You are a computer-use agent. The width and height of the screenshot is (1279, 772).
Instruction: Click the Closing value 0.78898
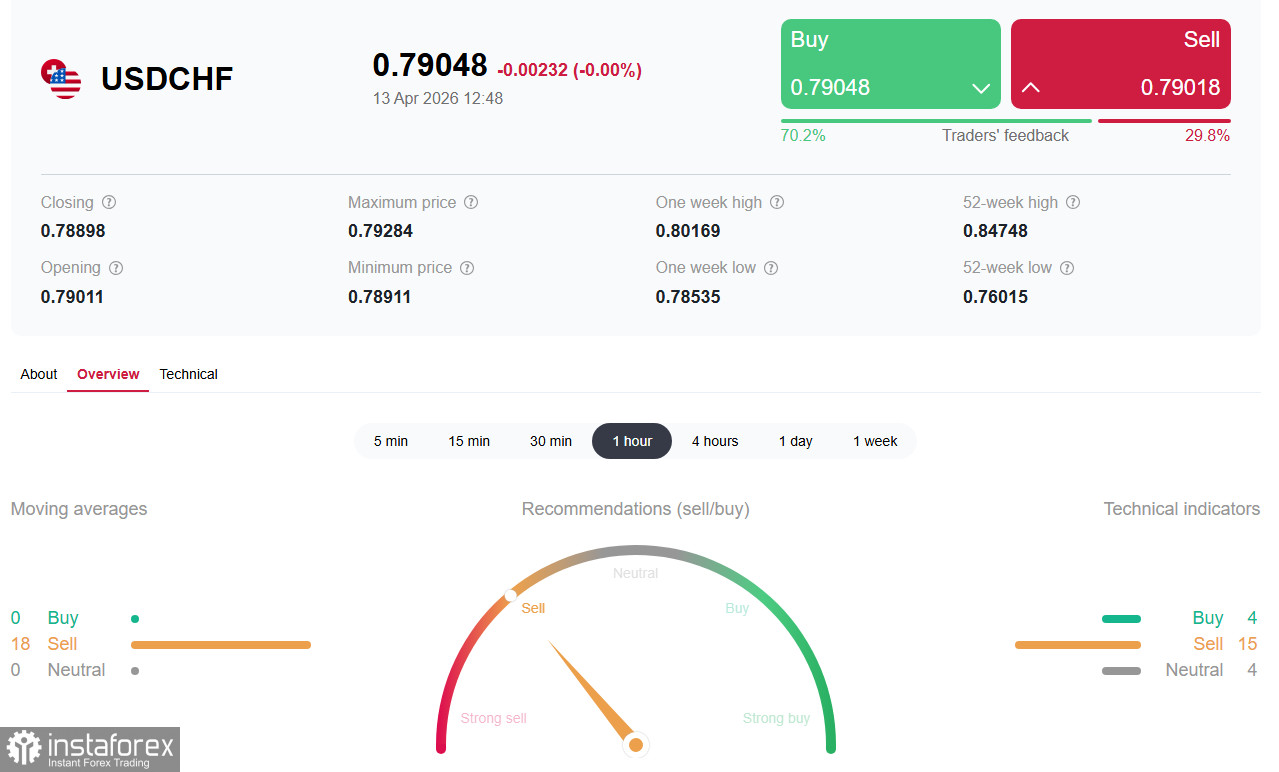pyautogui.click(x=73, y=231)
